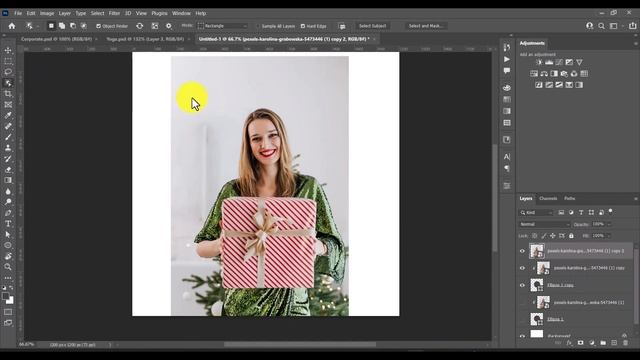Select the Move tool
Screen dimensions: 640x360
click(x=8, y=50)
